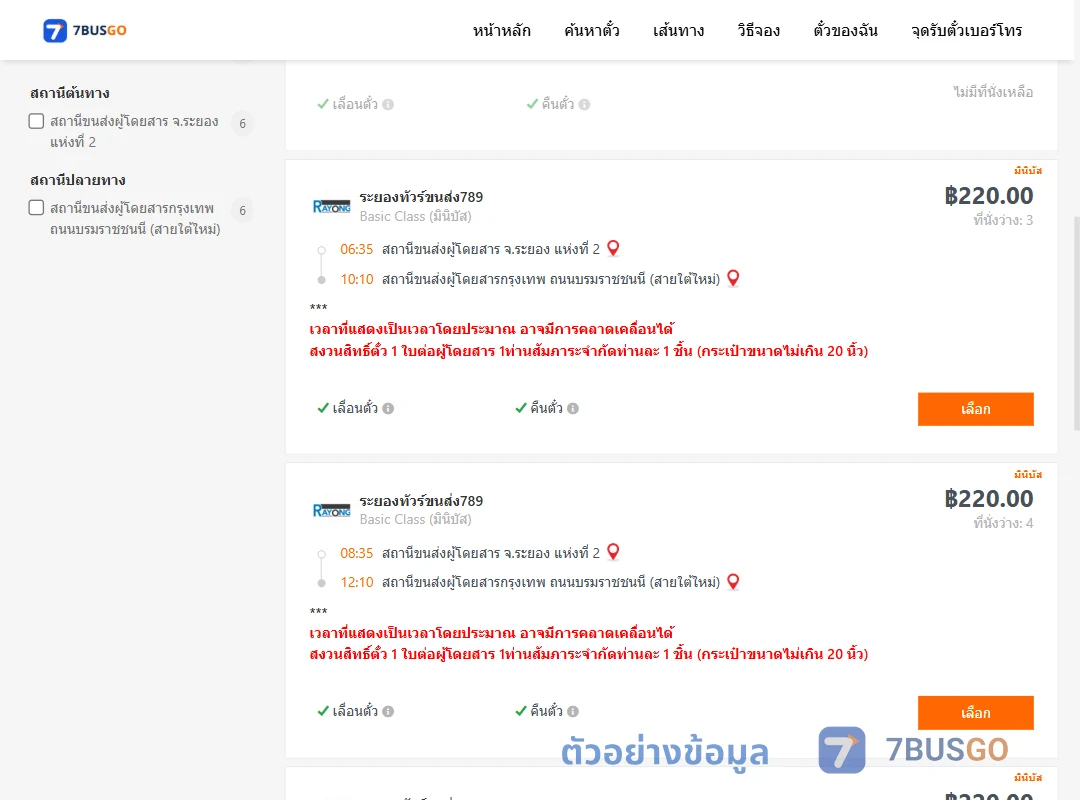Click the page vertical scrollbar
1080x800 pixels.
tap(1077, 324)
